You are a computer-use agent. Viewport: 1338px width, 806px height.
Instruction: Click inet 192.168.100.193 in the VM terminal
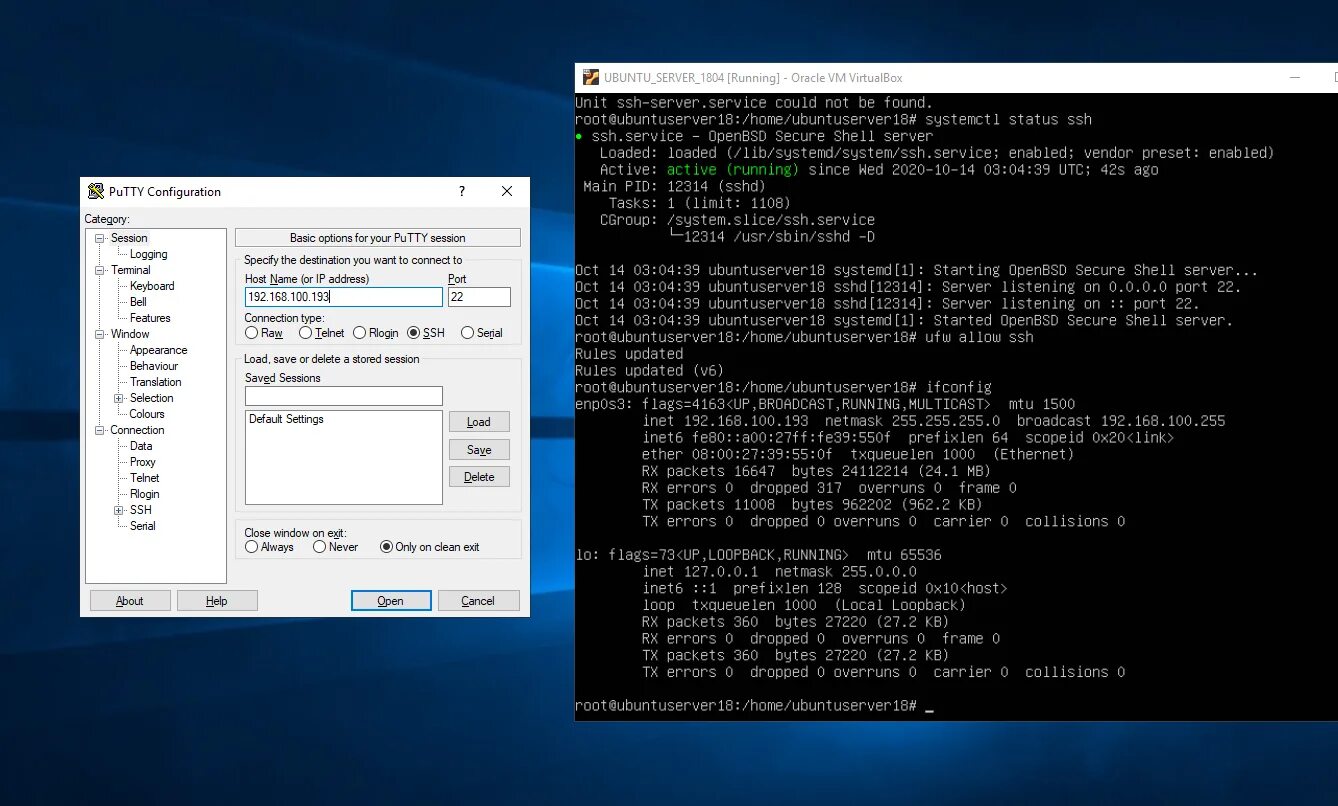click(x=726, y=421)
